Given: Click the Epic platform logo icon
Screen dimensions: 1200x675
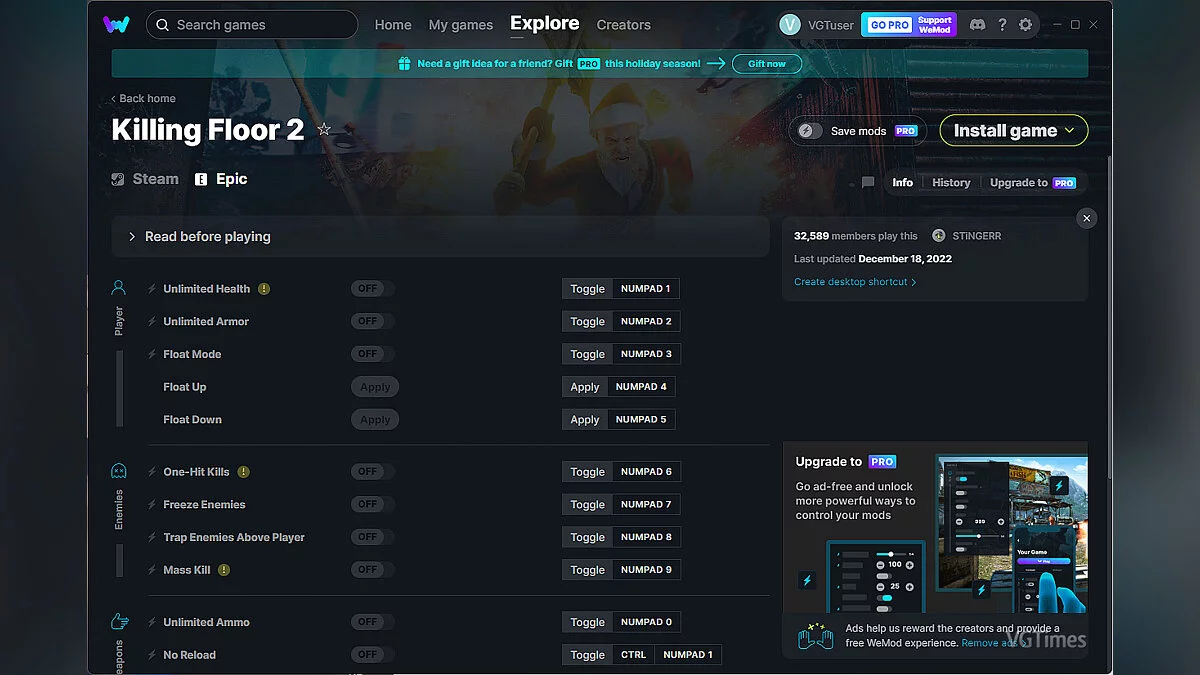Looking at the screenshot, I should point(201,180).
